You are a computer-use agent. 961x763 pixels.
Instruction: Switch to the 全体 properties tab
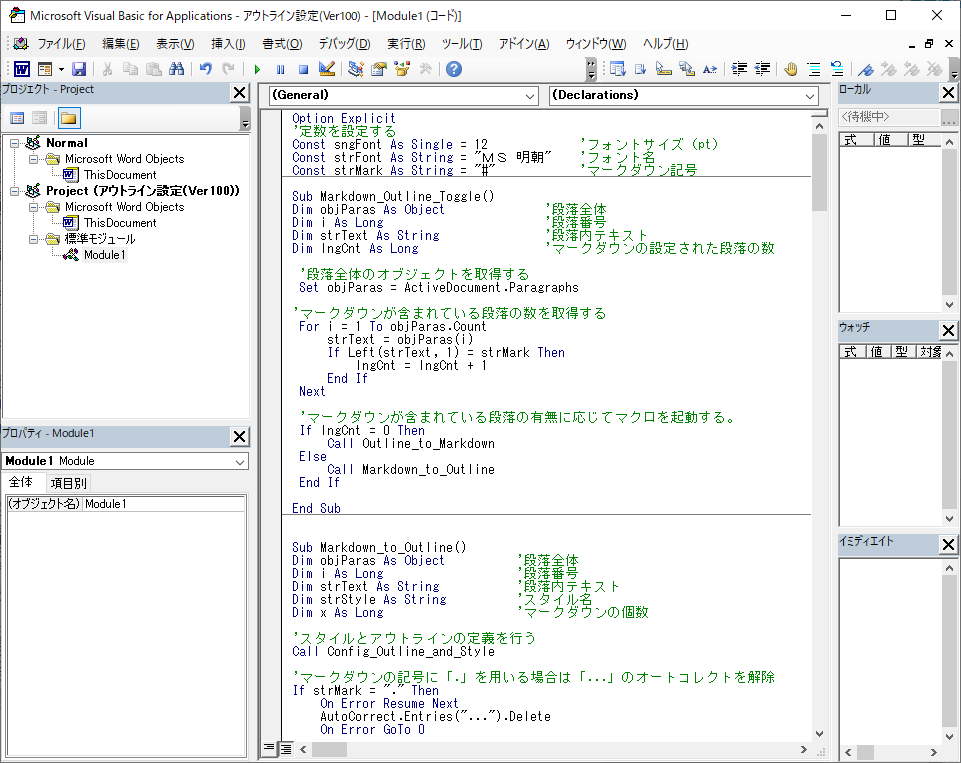(x=21, y=482)
